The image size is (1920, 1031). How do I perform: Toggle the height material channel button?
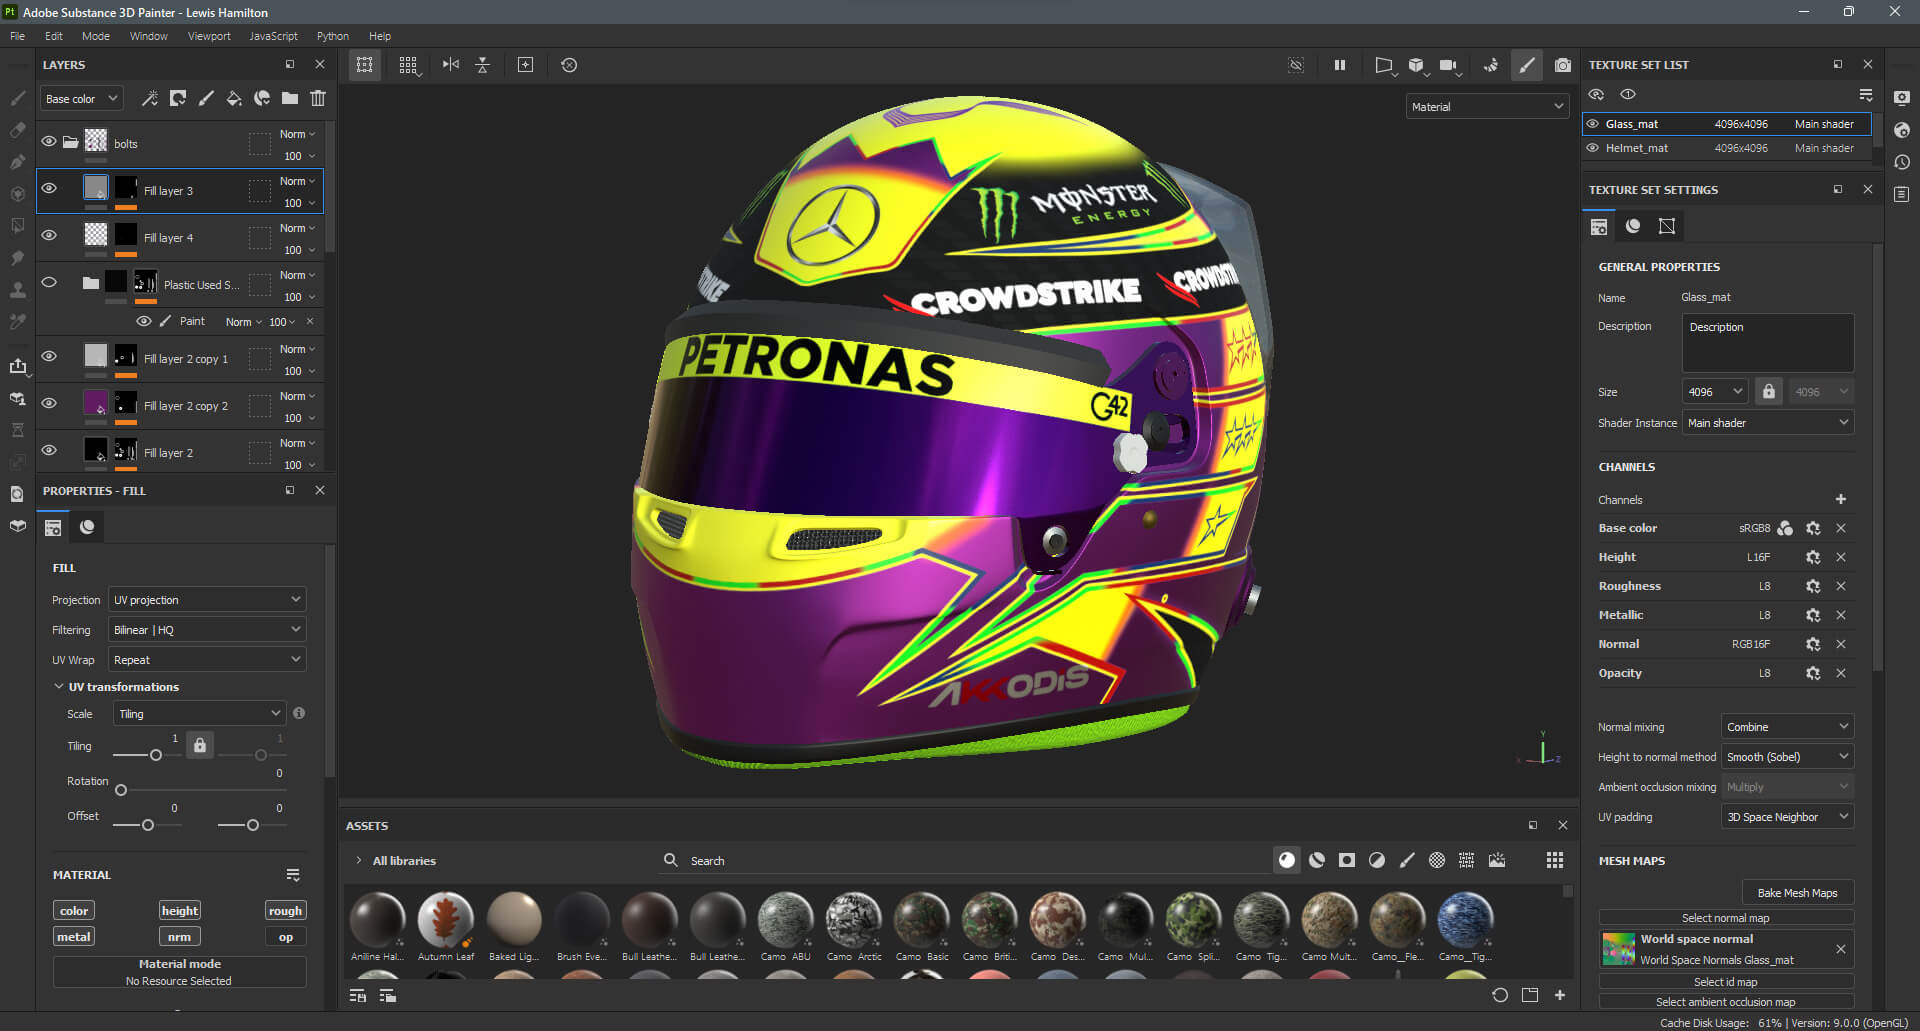coord(180,911)
